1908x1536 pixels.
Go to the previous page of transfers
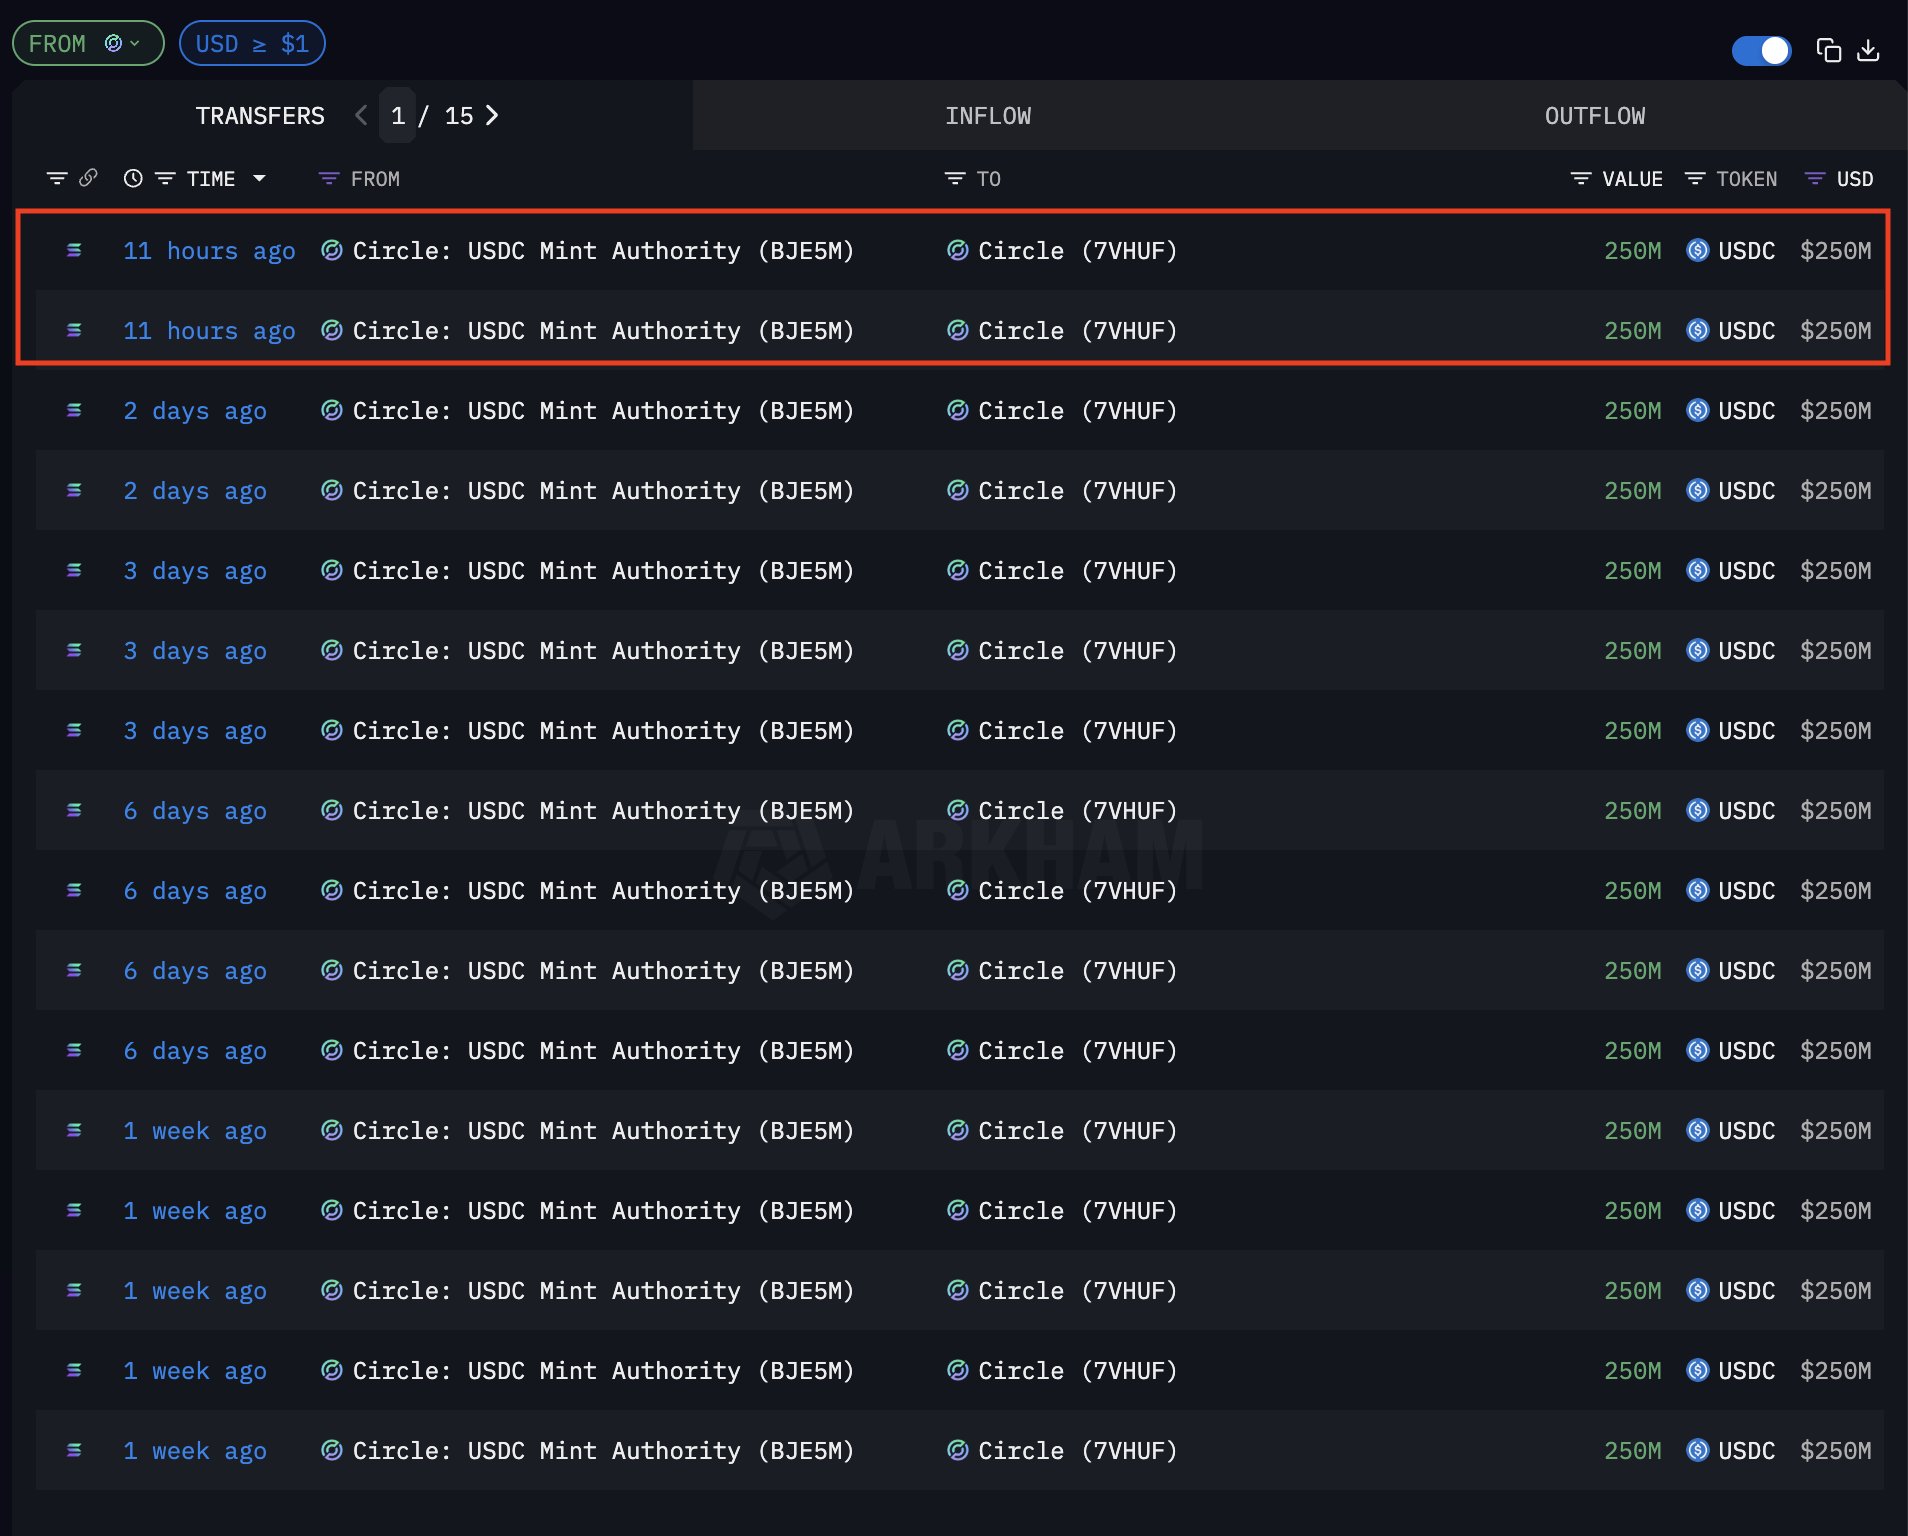coord(361,116)
